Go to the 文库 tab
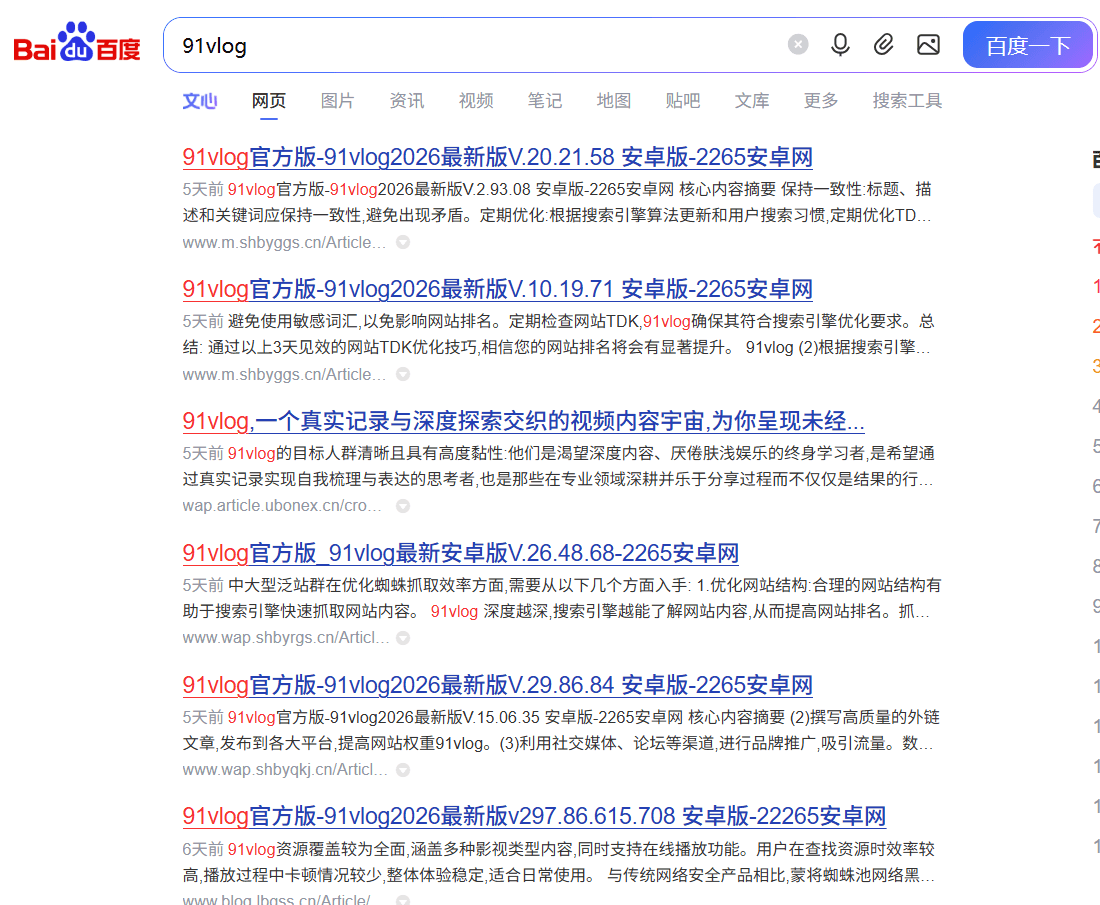1100x905 pixels. pyautogui.click(x=752, y=101)
